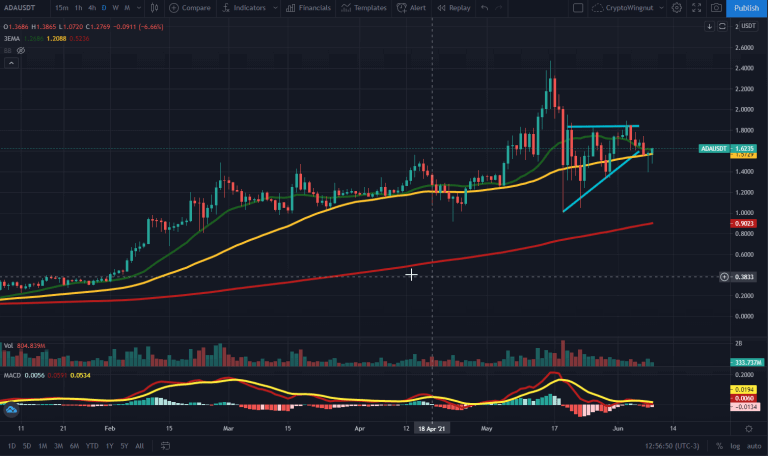Toggle BB indicator visibility eye
768x456 pixels.
pos(21,50)
